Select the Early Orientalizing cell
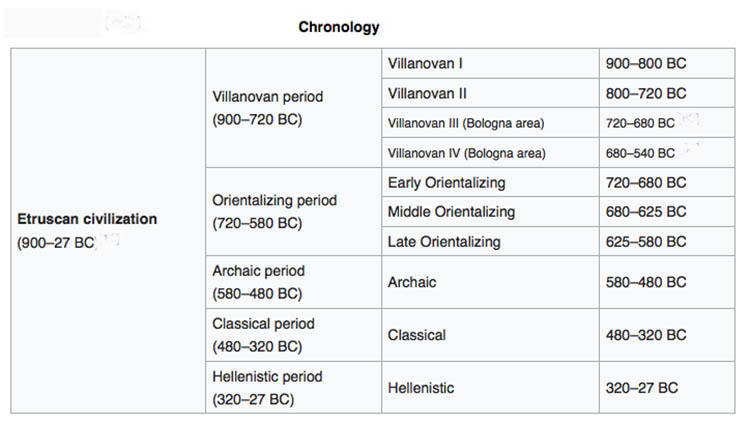 point(446,183)
